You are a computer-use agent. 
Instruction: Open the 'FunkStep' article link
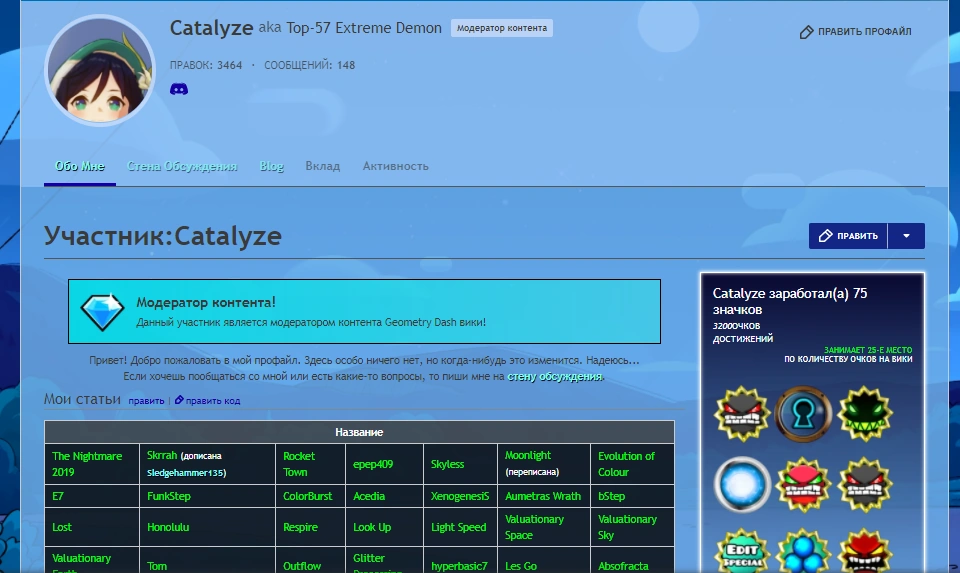(x=168, y=496)
